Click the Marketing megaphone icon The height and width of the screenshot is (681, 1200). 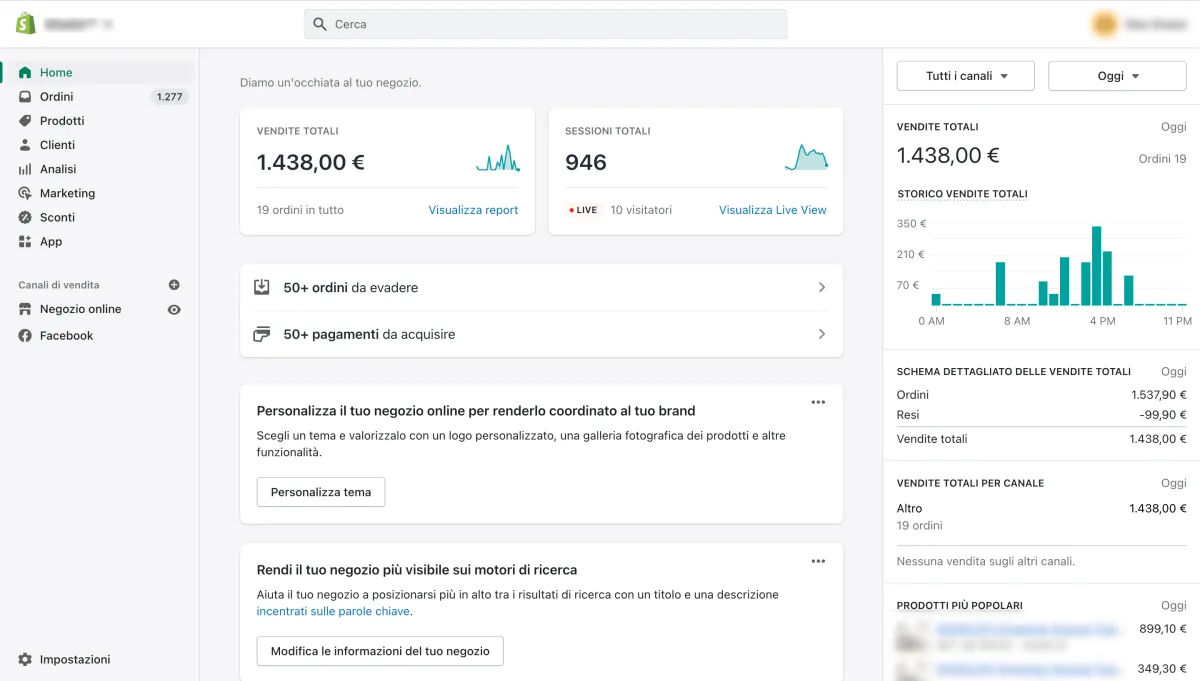(25, 193)
